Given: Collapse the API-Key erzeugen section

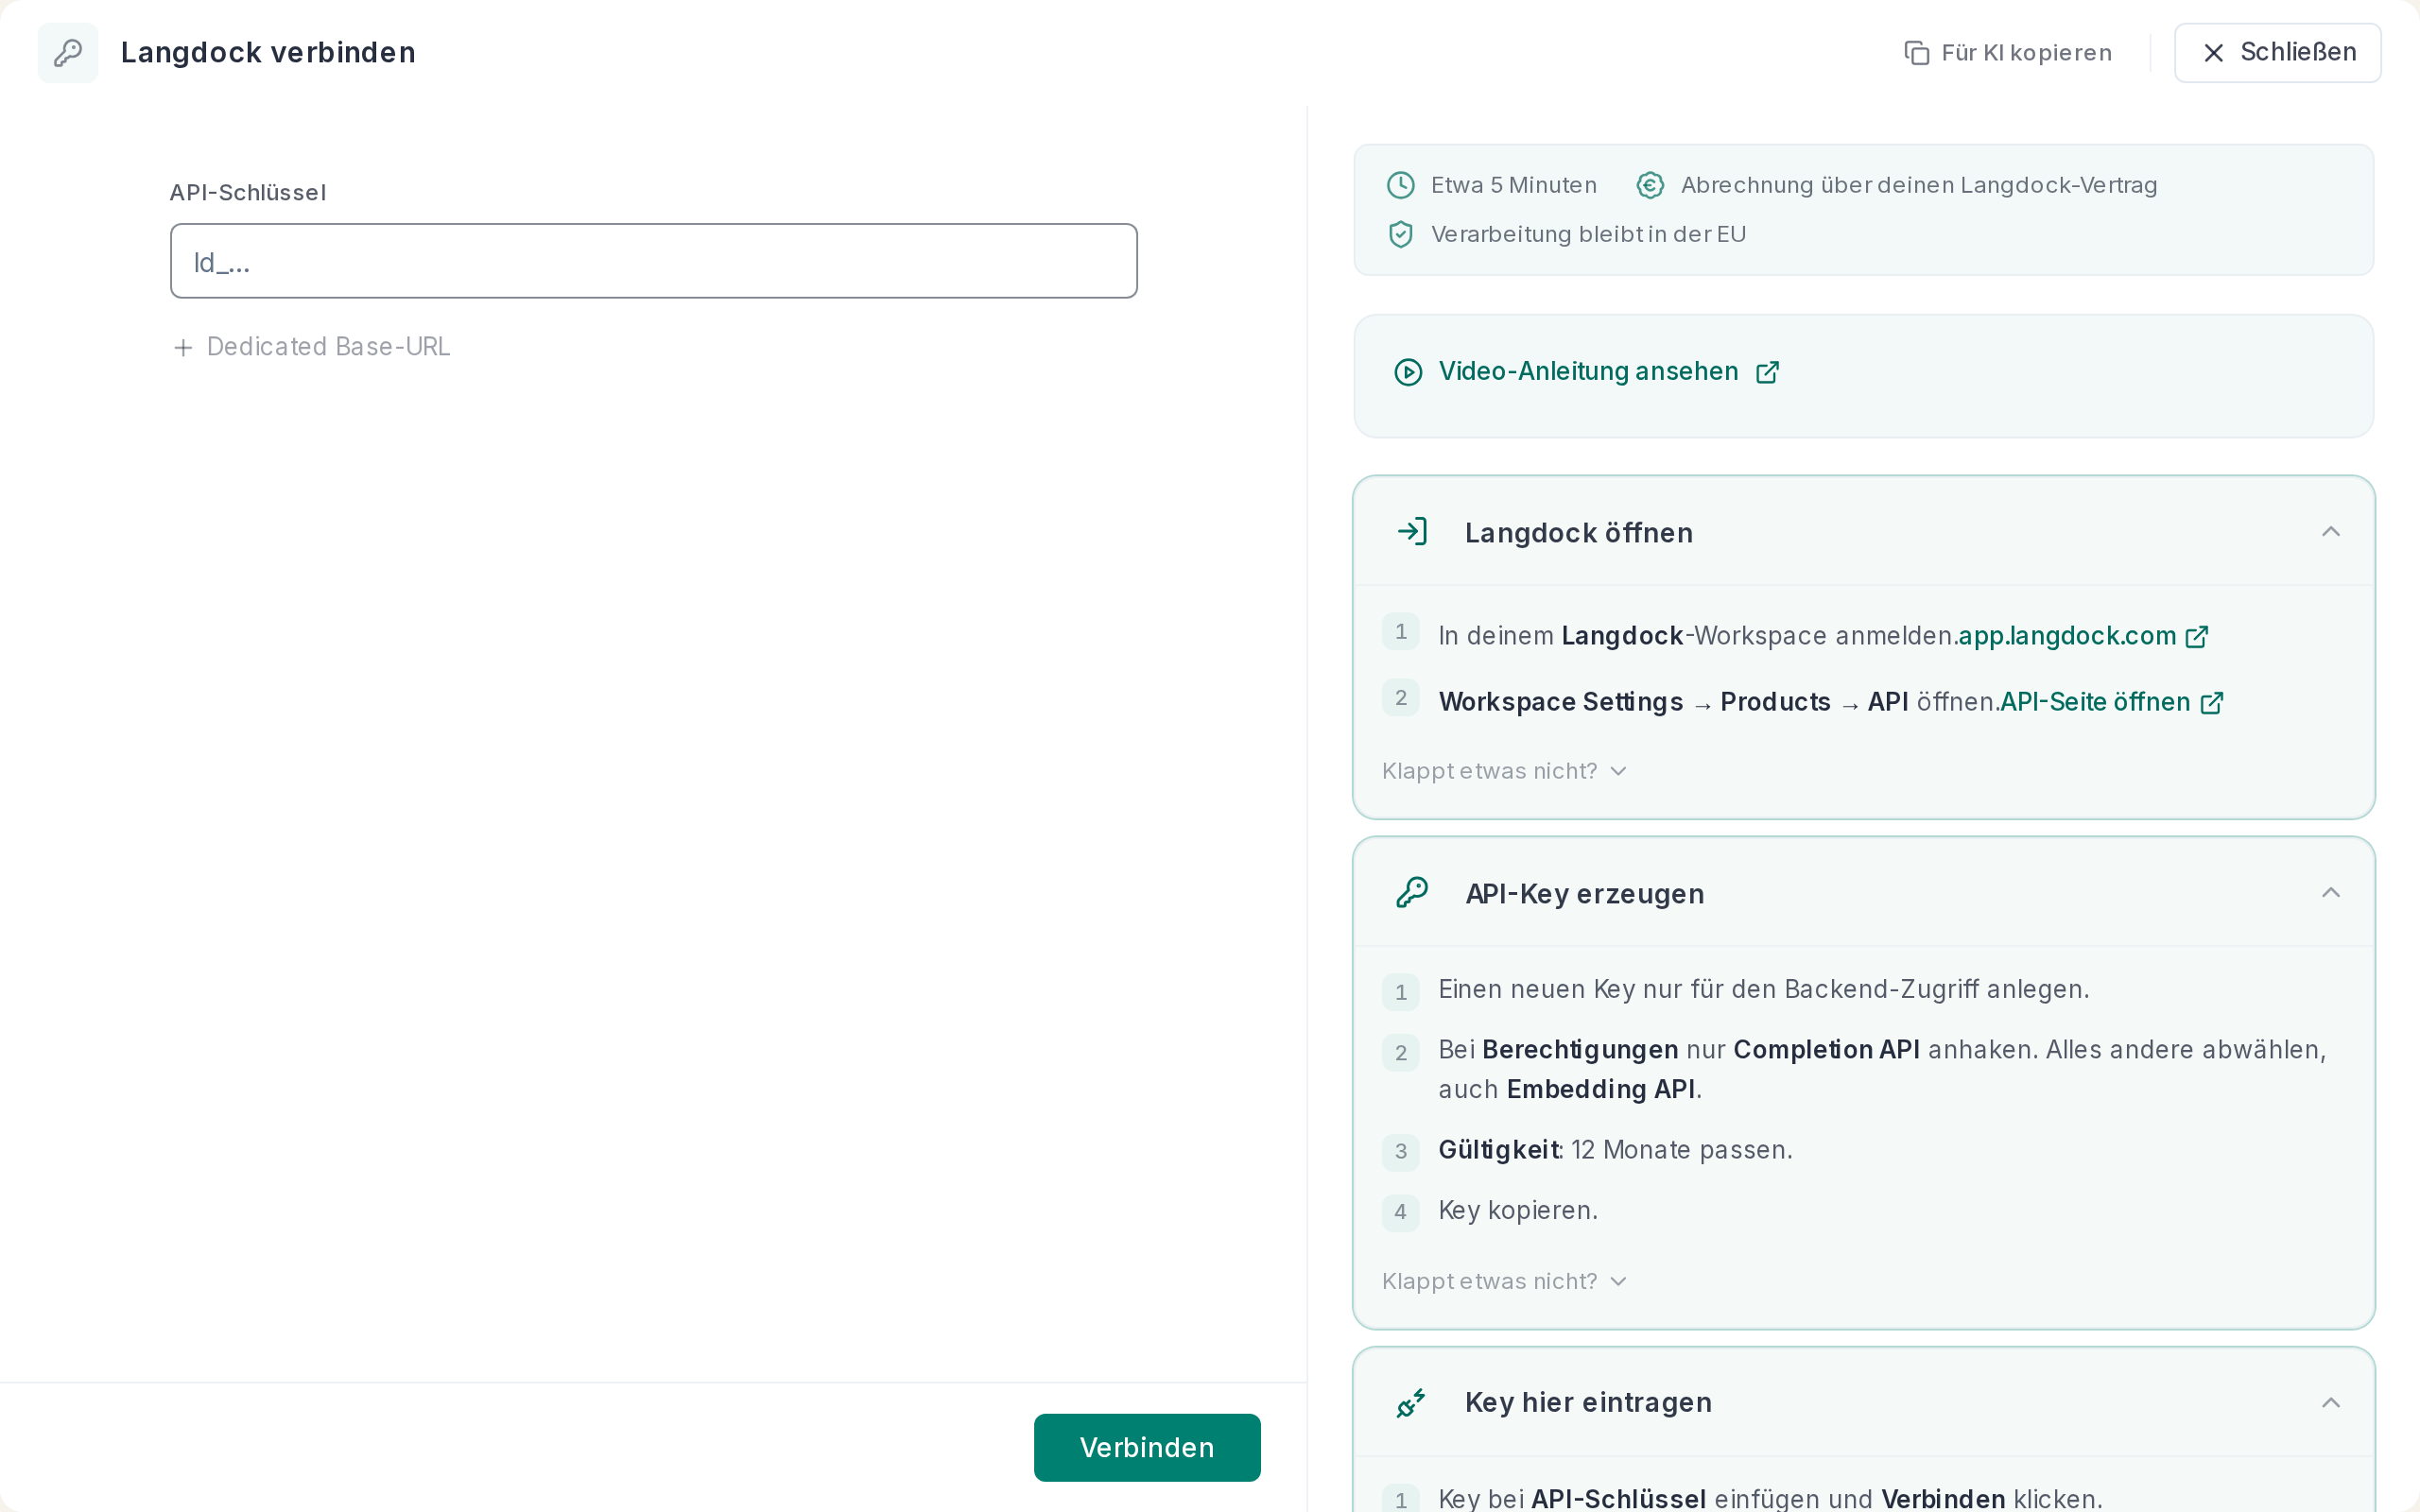Looking at the screenshot, I should [x=2330, y=892].
